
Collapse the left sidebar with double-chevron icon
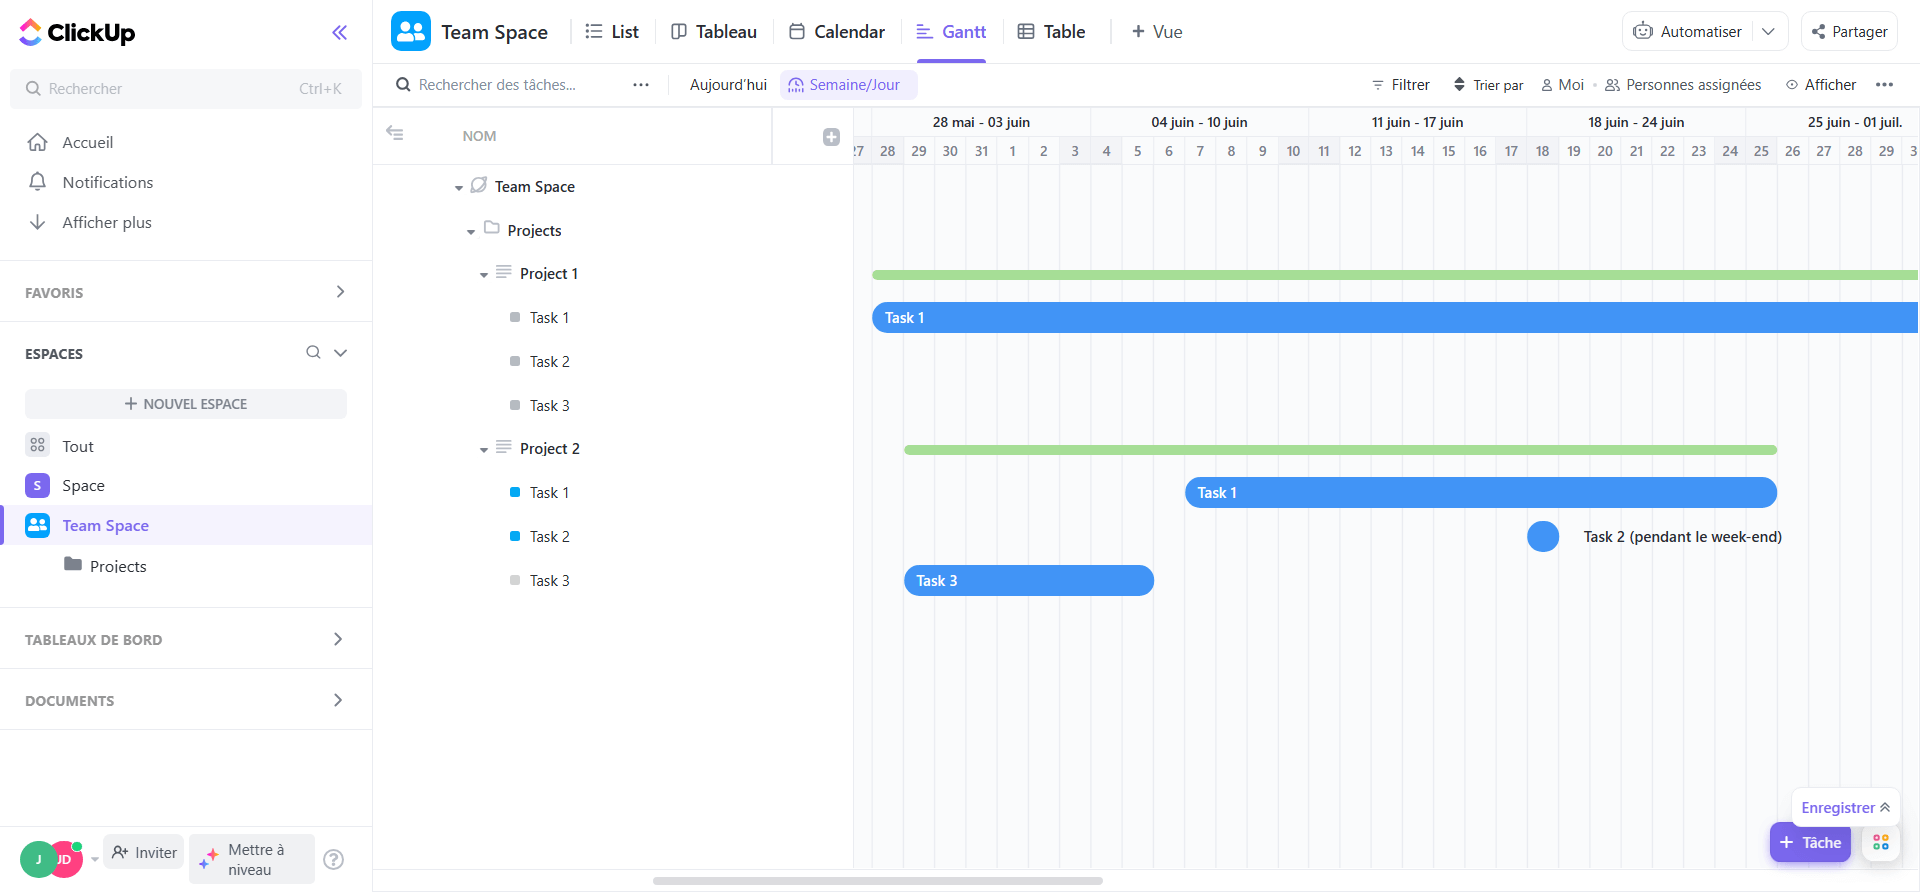340,33
